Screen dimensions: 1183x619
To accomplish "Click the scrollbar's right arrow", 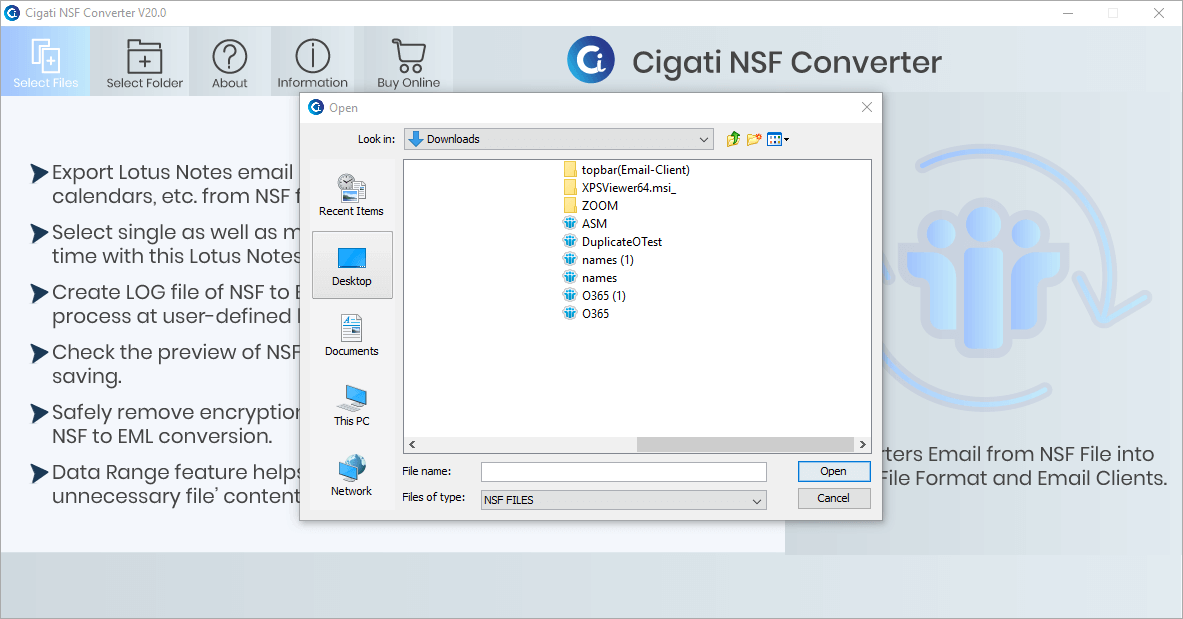I will coord(862,445).
